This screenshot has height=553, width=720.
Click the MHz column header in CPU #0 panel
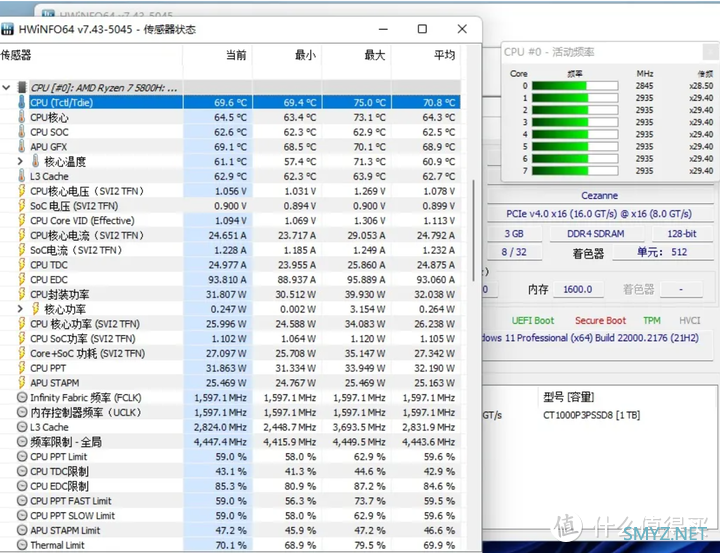(x=645, y=73)
